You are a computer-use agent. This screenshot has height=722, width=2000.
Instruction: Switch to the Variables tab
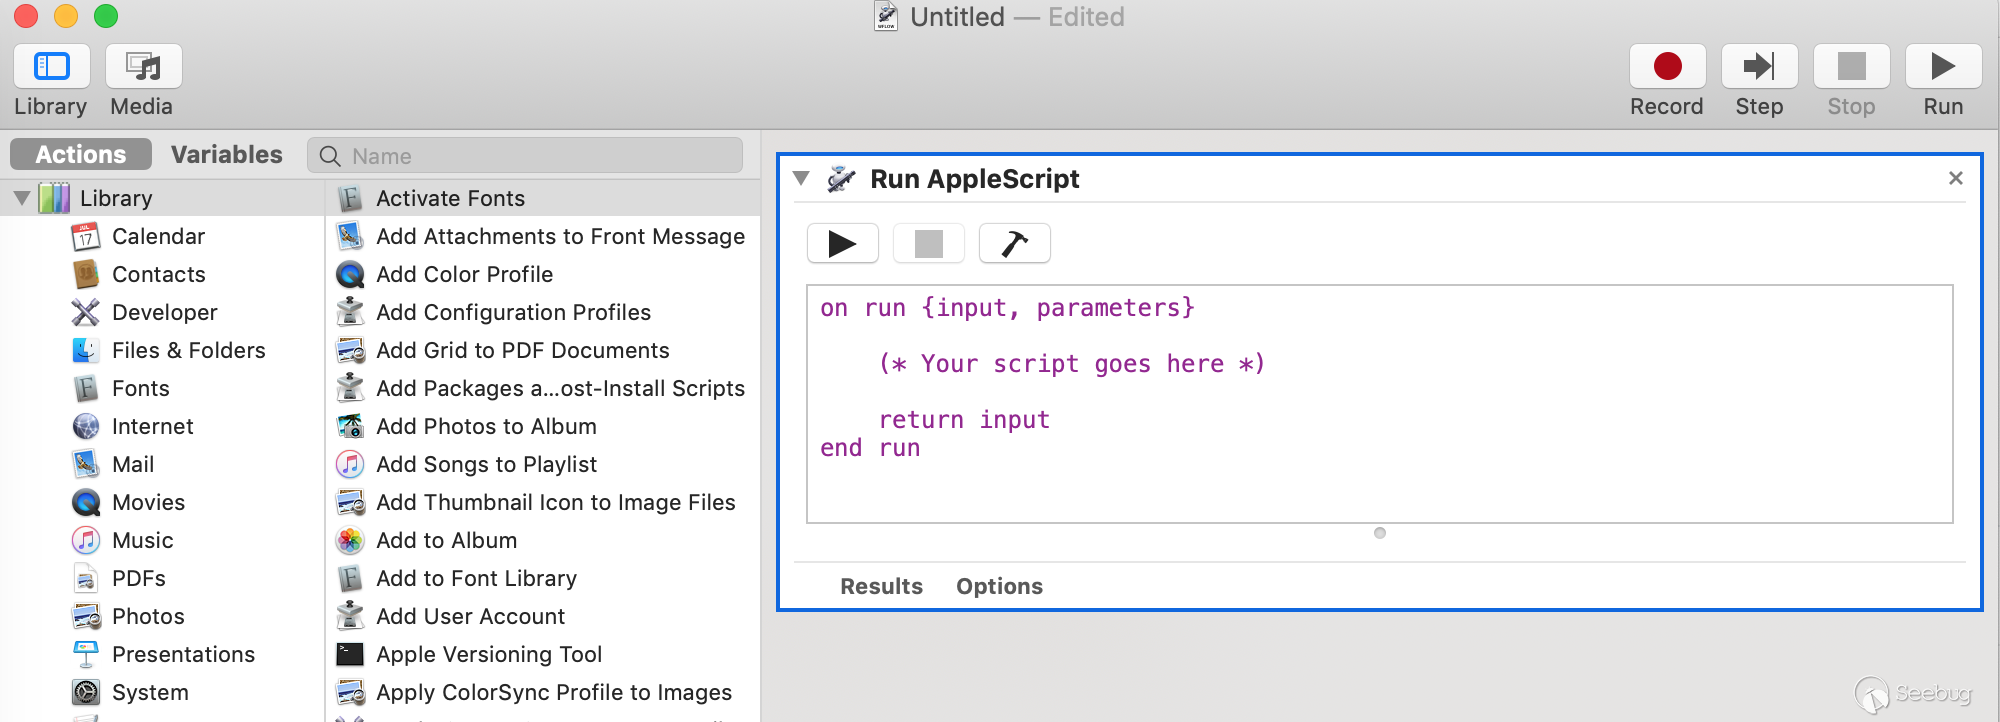click(226, 155)
